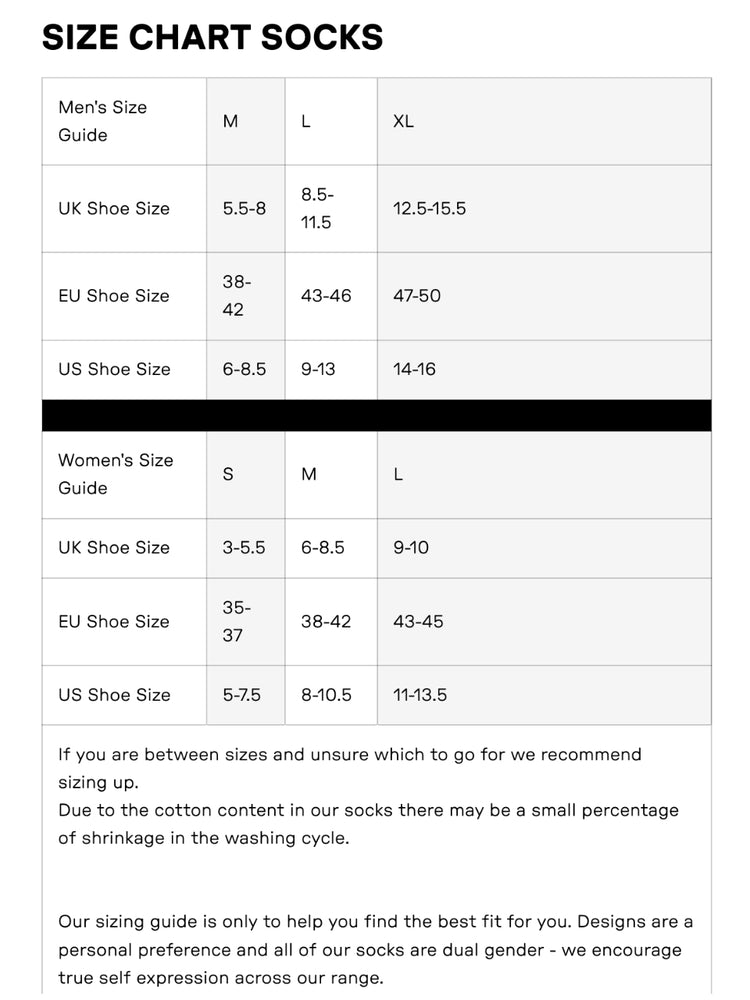
Task: Click the black divider bar between tables
Action: tap(376, 416)
